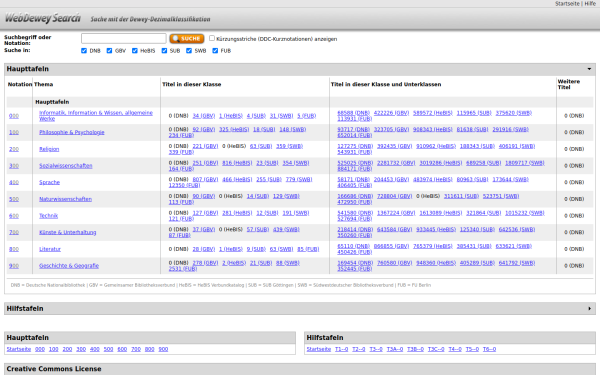Open notation 000 in the table
The height and width of the screenshot is (375, 600).
tap(14, 116)
